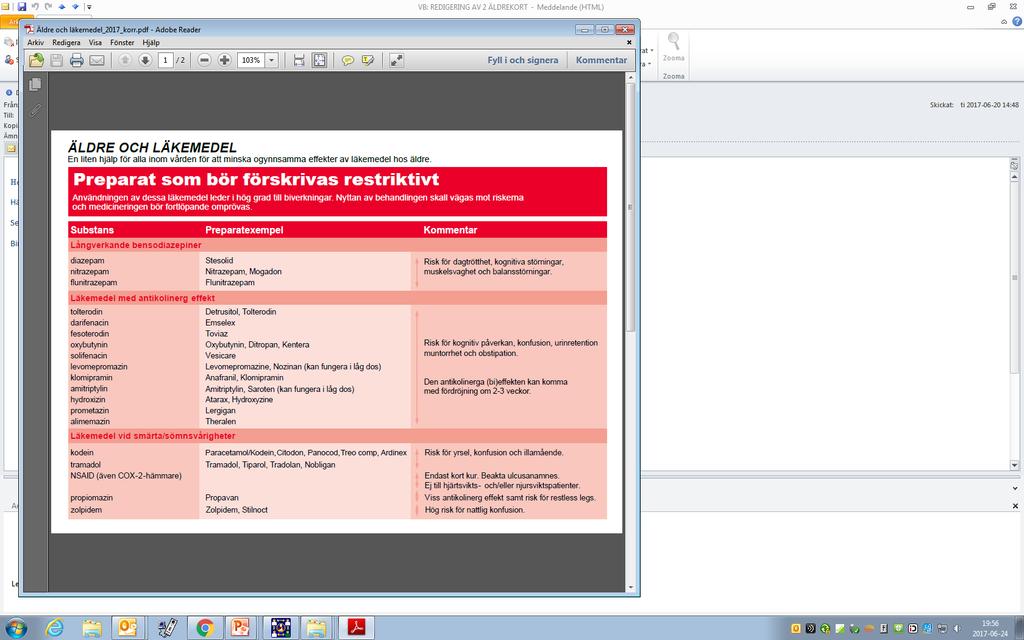
Task: Click the 'Läkemedel vid smärta/sömnsvårigheter' section header
Action: 153,436
